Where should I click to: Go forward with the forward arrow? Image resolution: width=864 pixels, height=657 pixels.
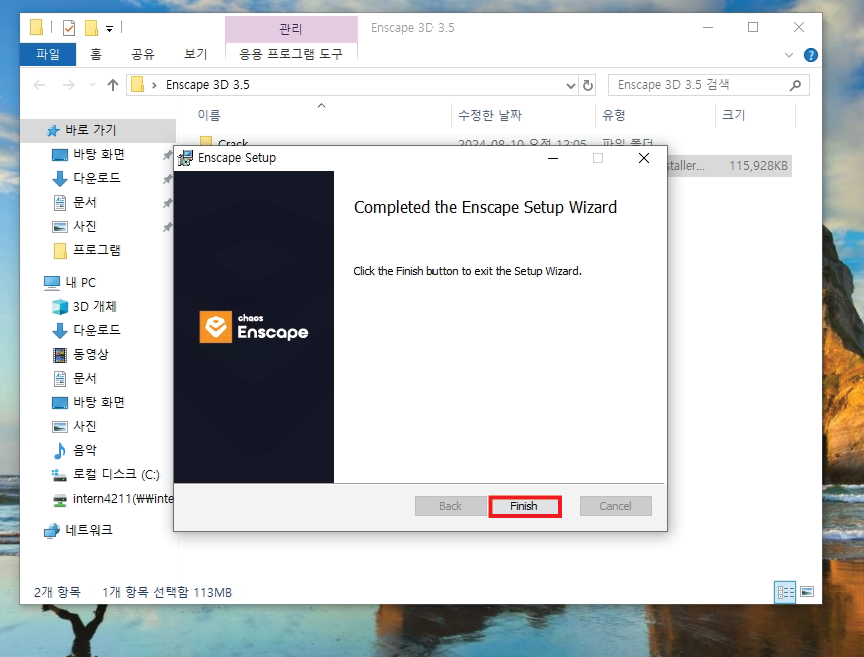point(68,85)
